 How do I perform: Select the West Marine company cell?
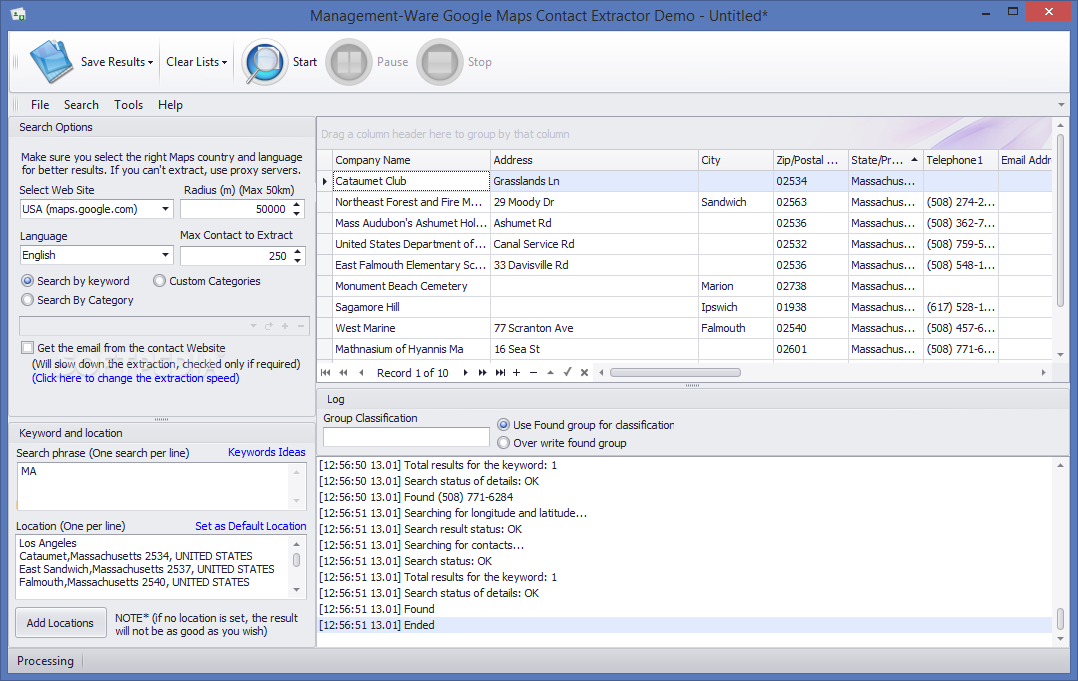pos(411,328)
